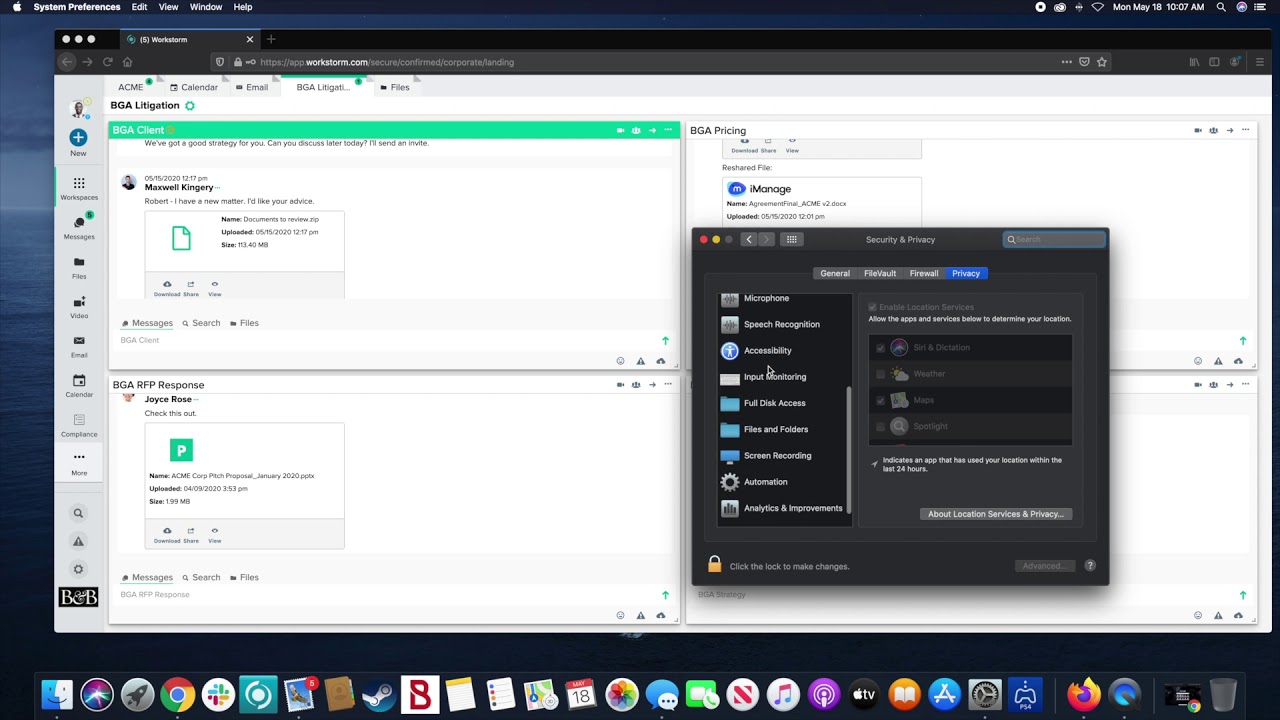1280x720 pixels.
Task: Click the privacy list scrollbar
Action: (848, 448)
